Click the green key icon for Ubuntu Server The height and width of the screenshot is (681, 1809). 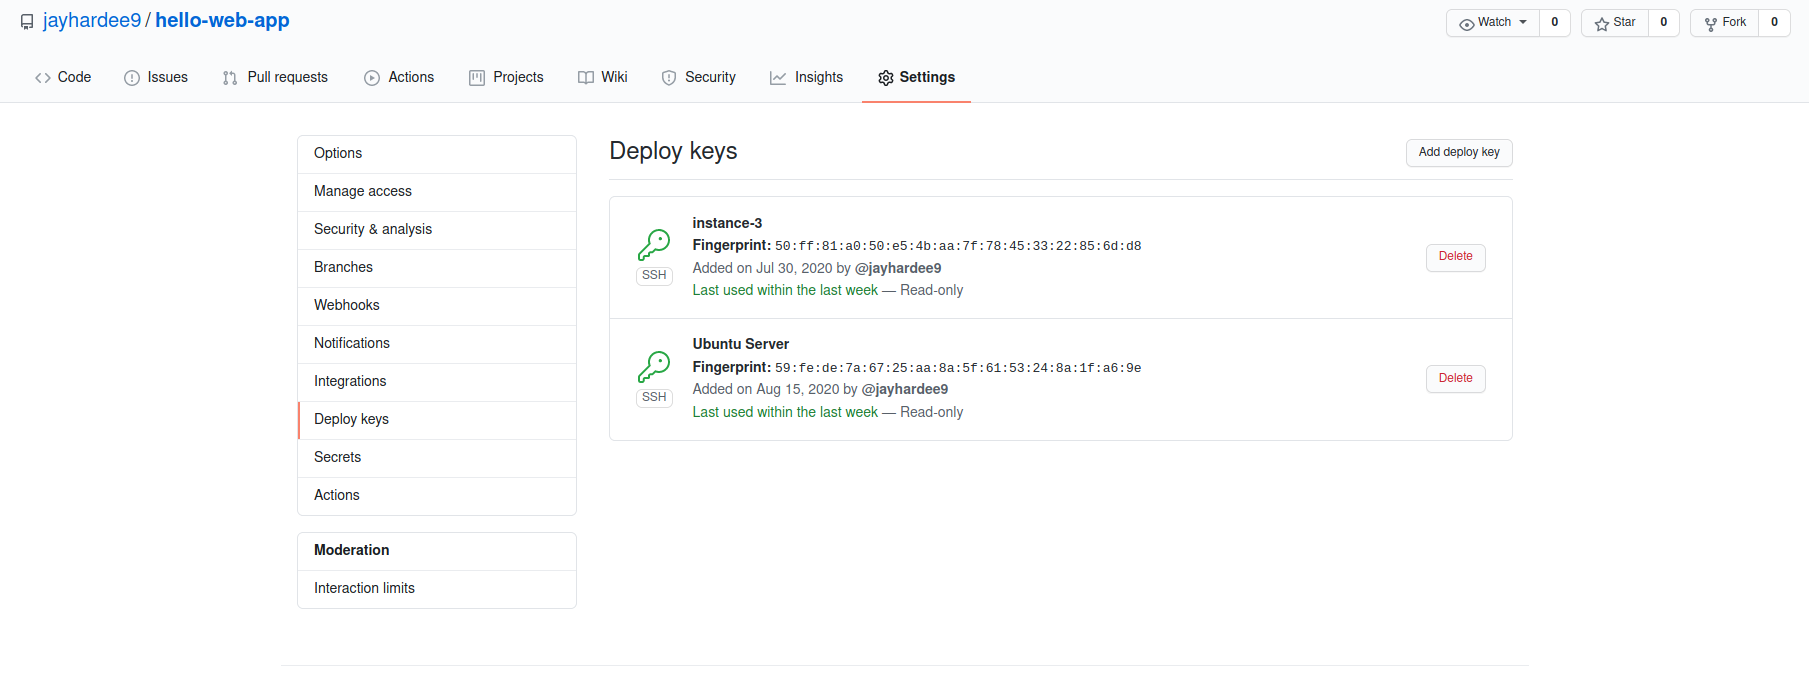tap(654, 367)
